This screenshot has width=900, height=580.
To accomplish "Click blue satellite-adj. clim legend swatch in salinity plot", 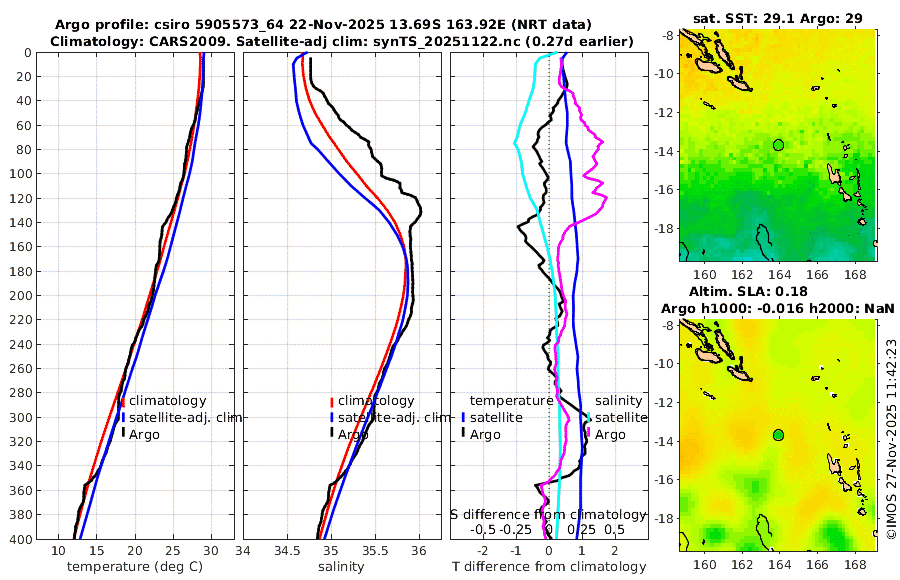I will coord(332,418).
